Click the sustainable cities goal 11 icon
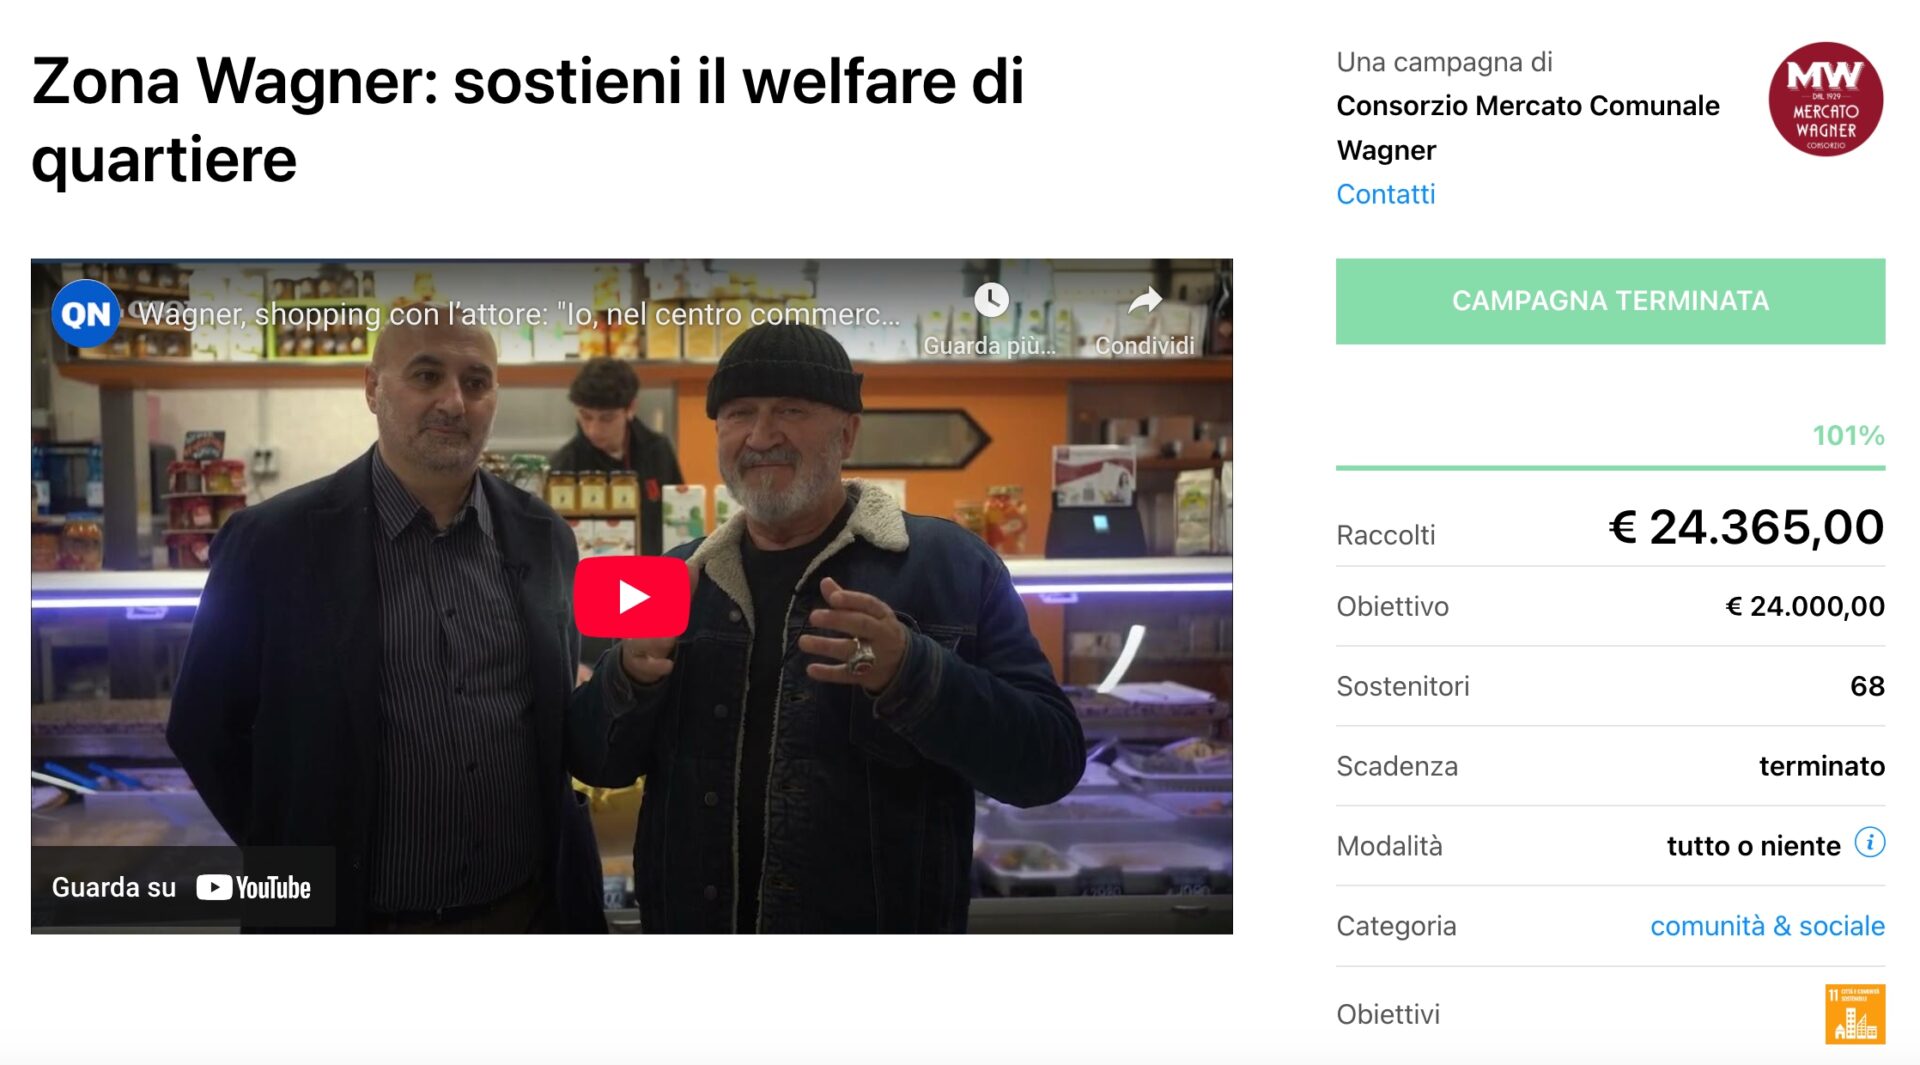Image resolution: width=1920 pixels, height=1065 pixels. click(1855, 1014)
